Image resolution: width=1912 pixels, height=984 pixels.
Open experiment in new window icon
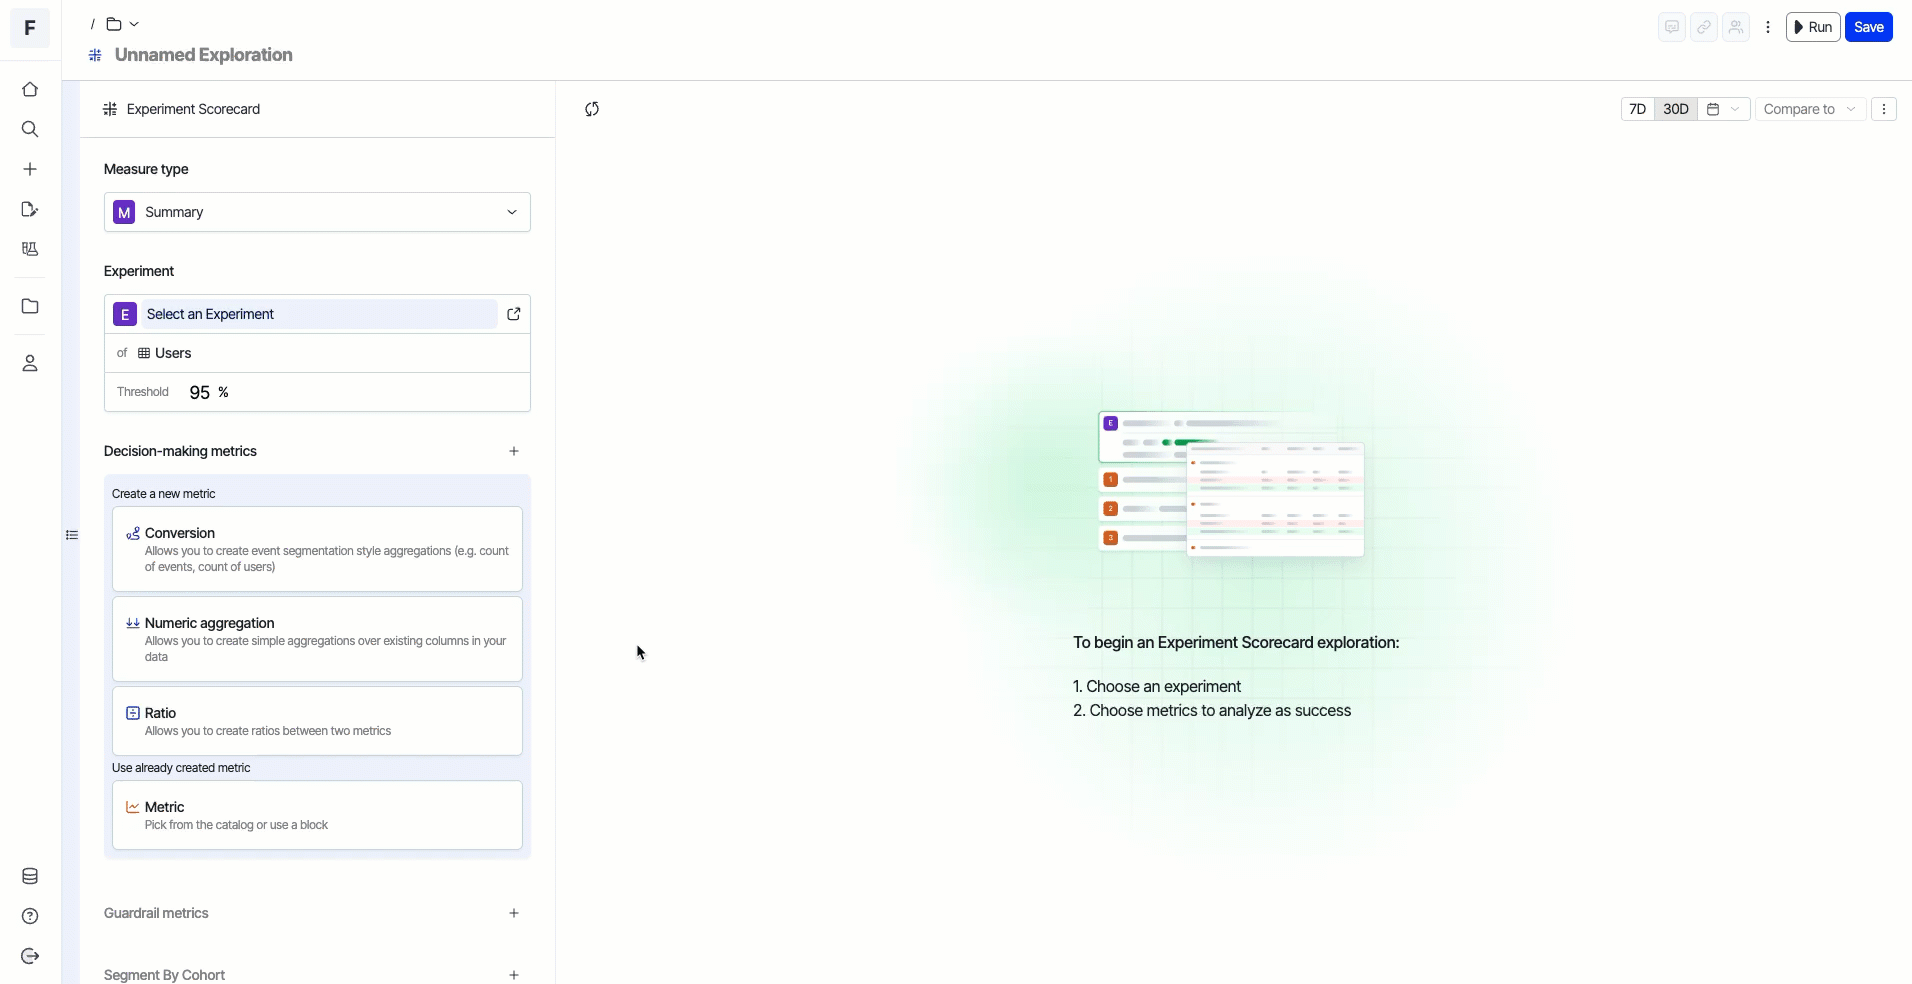514,314
